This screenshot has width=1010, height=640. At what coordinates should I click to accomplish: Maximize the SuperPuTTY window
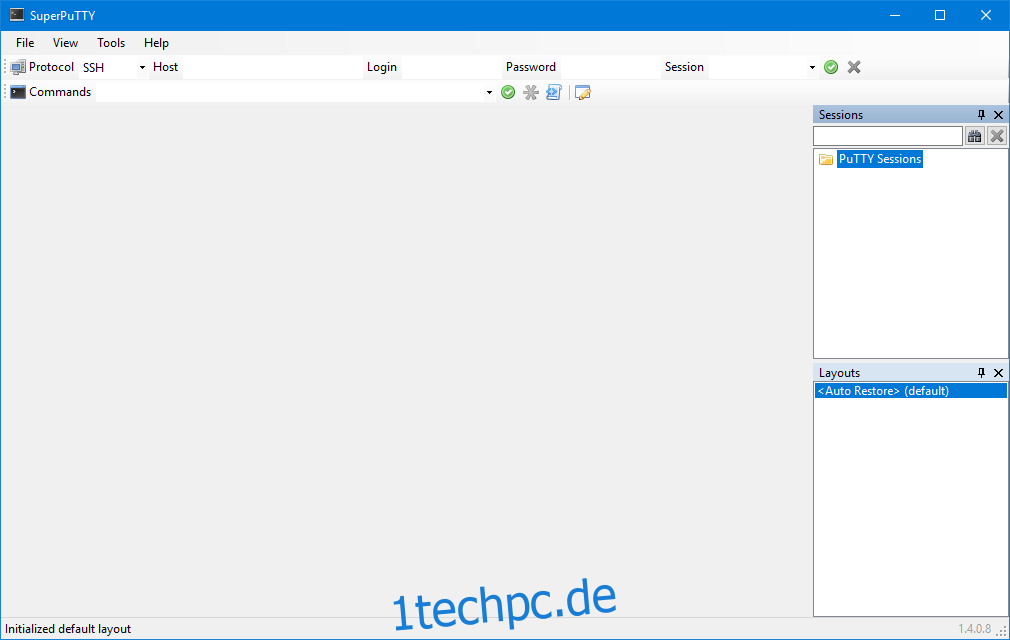tap(940, 15)
